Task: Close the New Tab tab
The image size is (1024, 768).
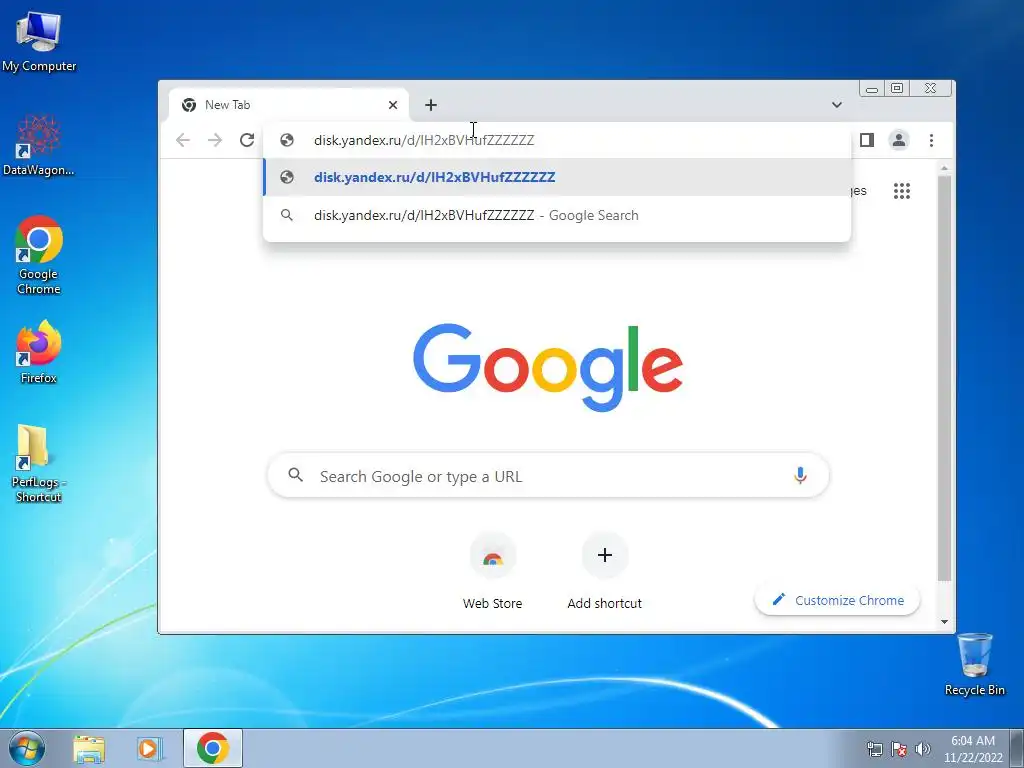Action: (392, 104)
